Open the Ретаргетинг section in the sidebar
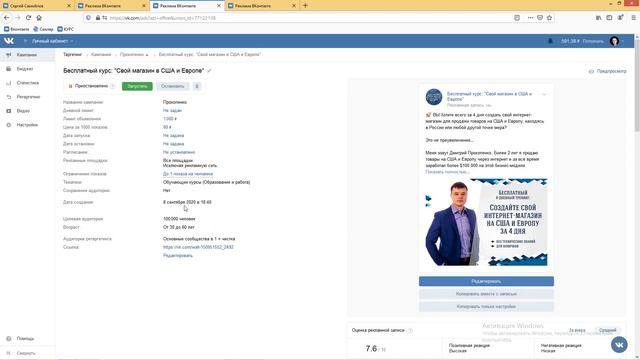This screenshot has width=640, height=360. pyautogui.click(x=27, y=97)
